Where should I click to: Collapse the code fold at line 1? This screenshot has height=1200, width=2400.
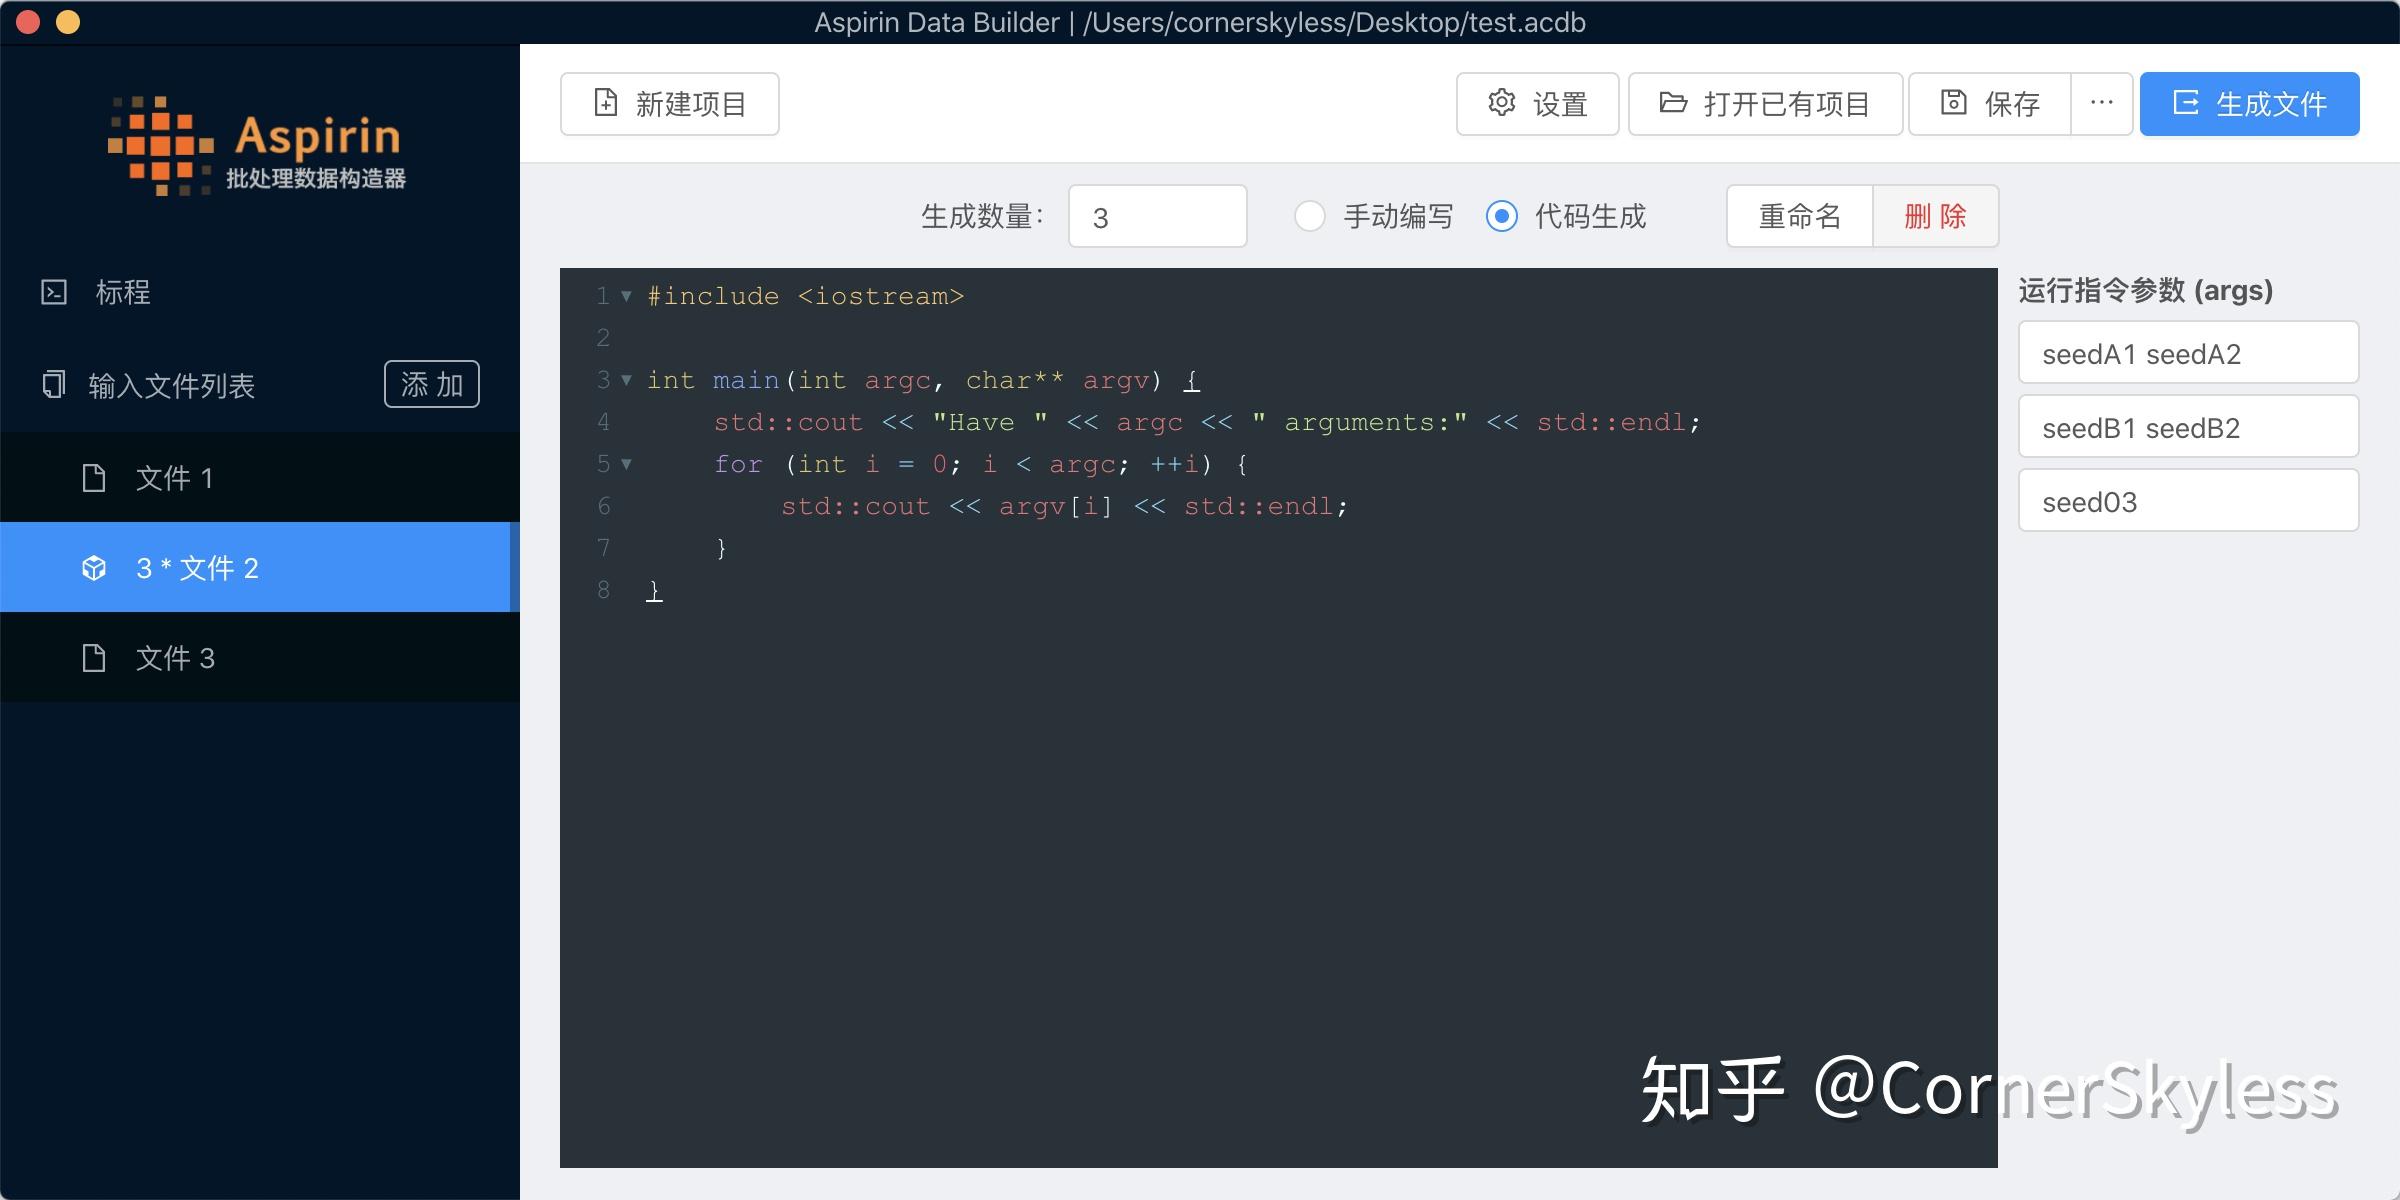point(627,296)
